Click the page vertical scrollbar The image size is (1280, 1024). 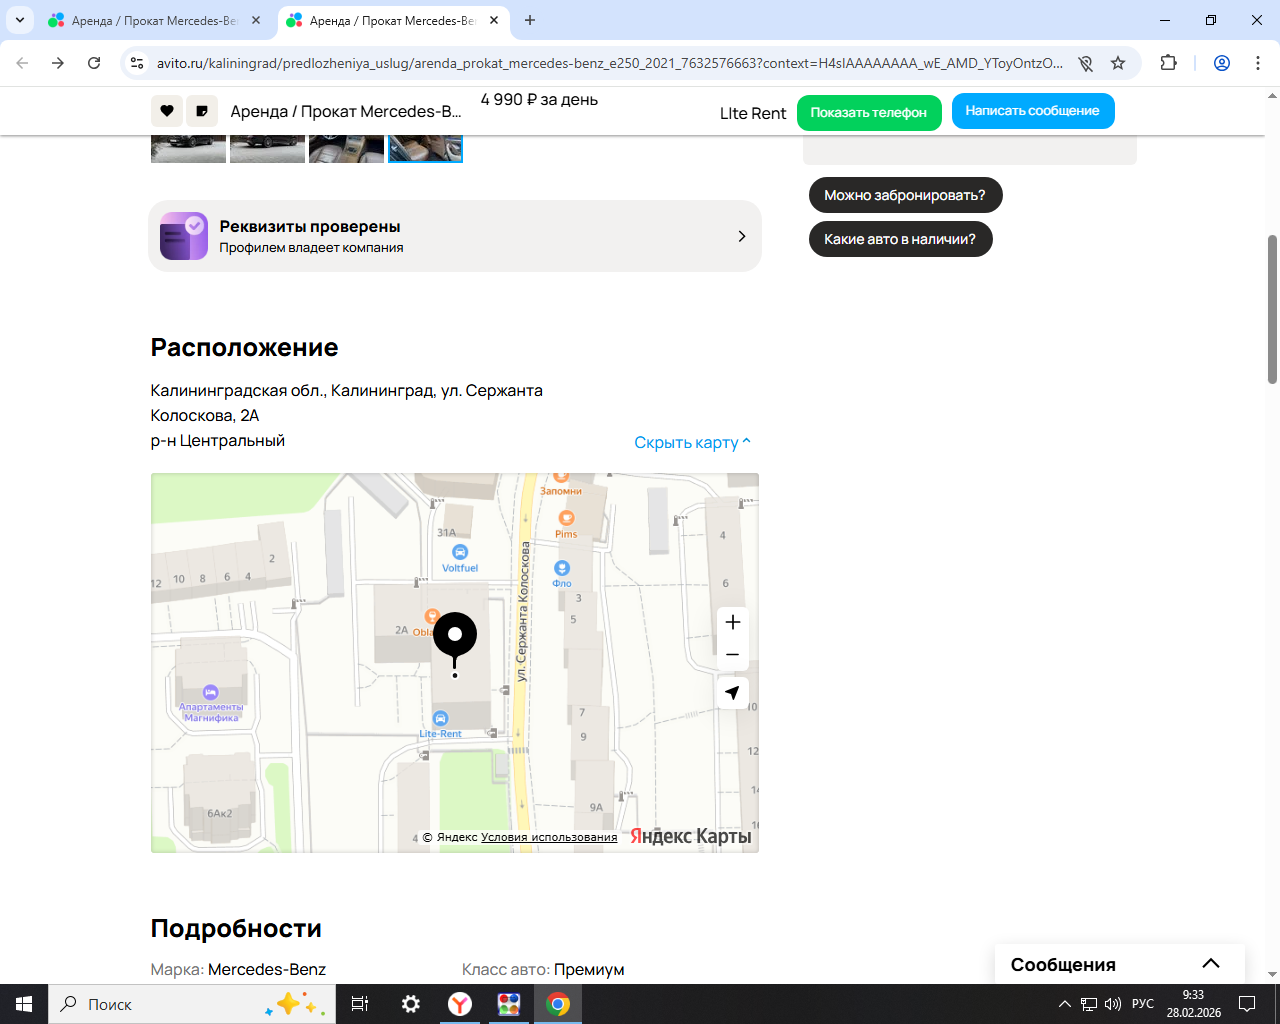(1272, 310)
